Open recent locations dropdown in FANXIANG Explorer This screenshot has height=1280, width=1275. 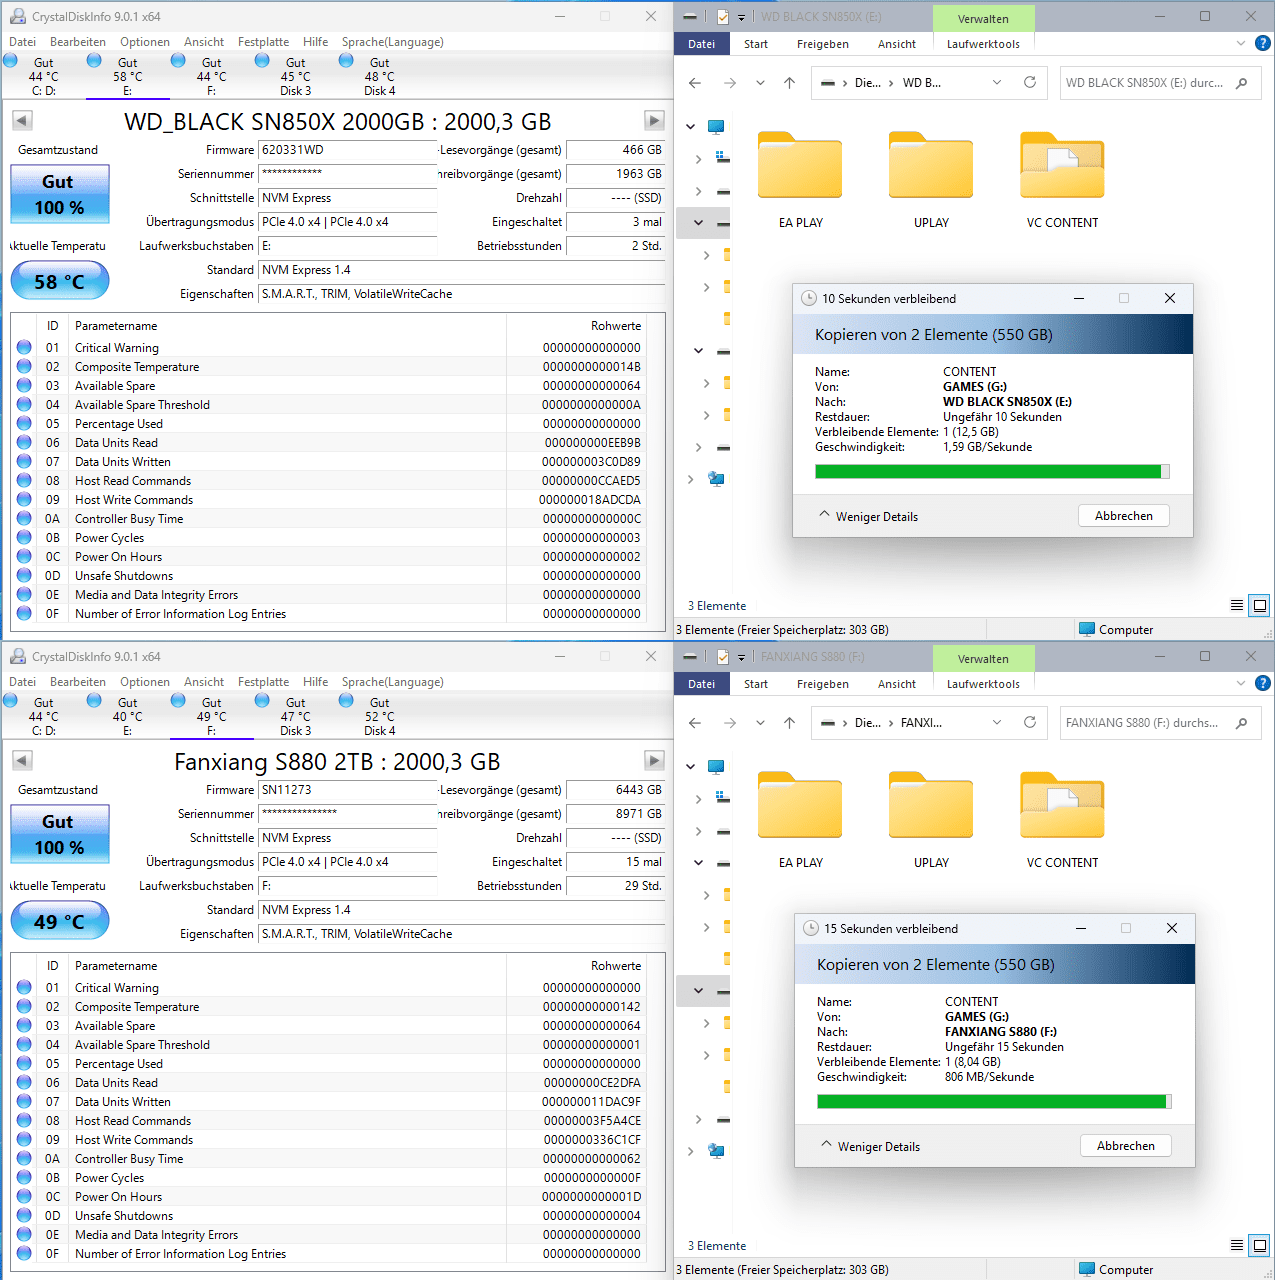tap(760, 723)
